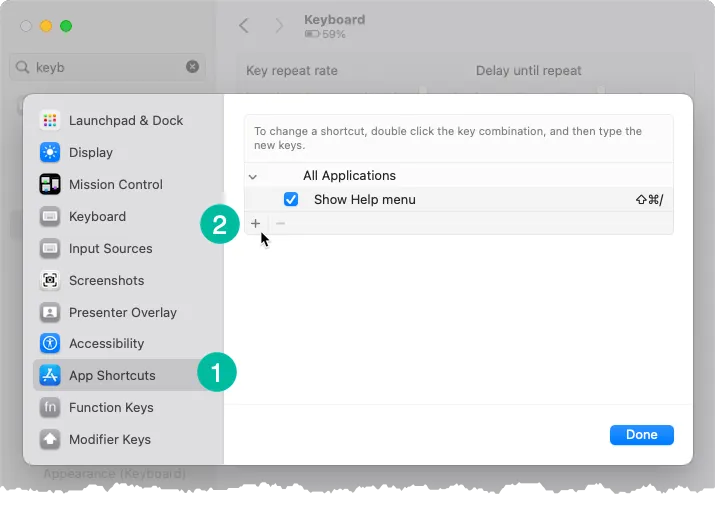Screen dimensions: 715x518
Task: Select the Display sun icon
Action: (50, 152)
